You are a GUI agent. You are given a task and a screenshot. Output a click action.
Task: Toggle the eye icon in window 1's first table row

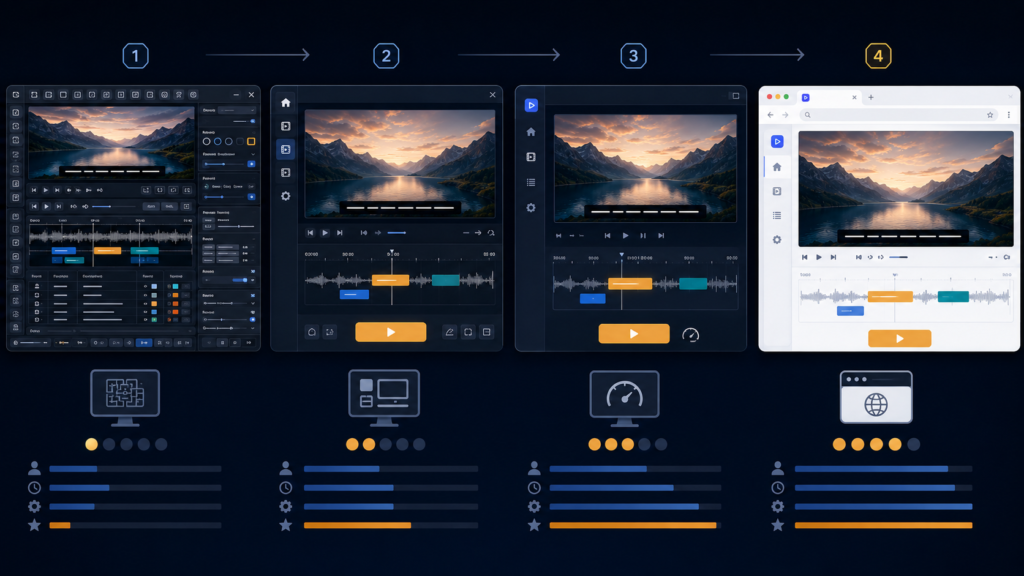coord(146,286)
